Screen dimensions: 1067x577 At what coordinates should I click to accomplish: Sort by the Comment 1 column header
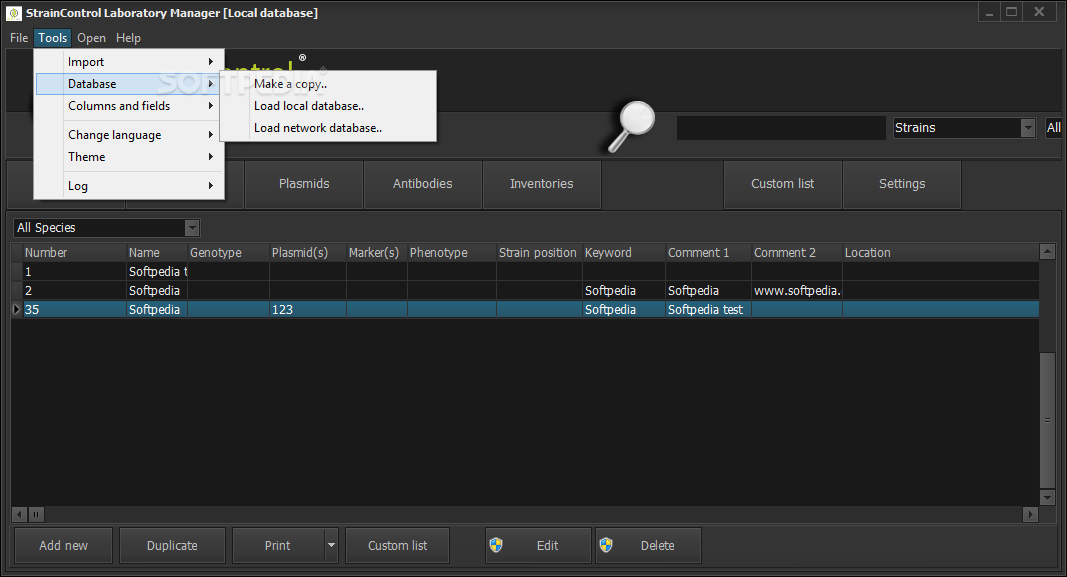point(708,252)
